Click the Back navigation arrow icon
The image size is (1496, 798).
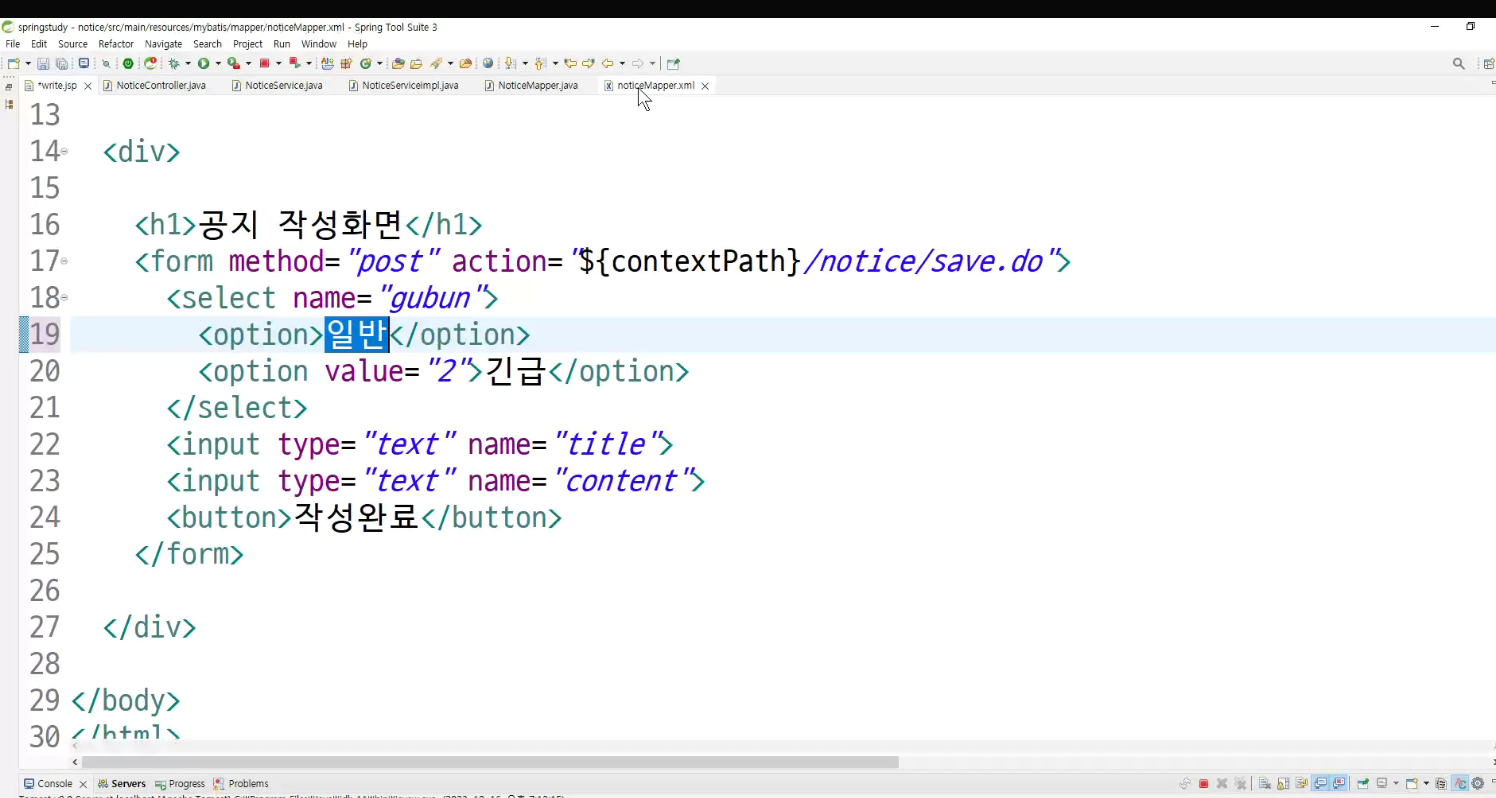click(x=607, y=63)
